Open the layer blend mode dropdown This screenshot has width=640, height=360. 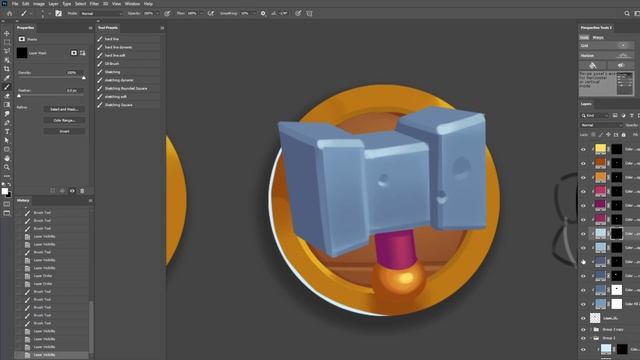[x=602, y=125]
